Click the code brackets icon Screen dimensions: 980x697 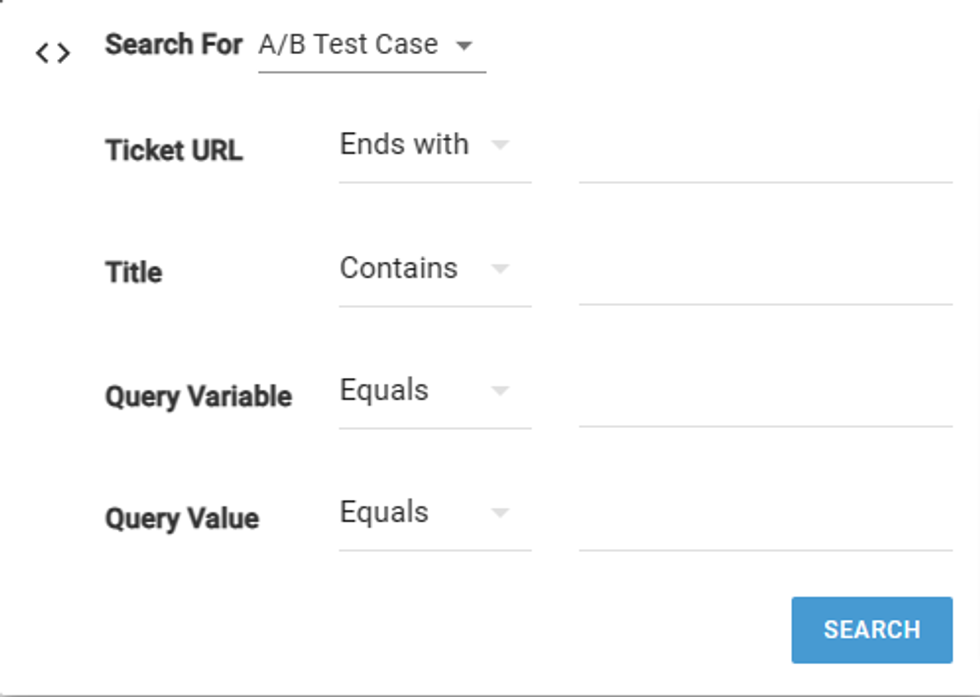point(53,54)
